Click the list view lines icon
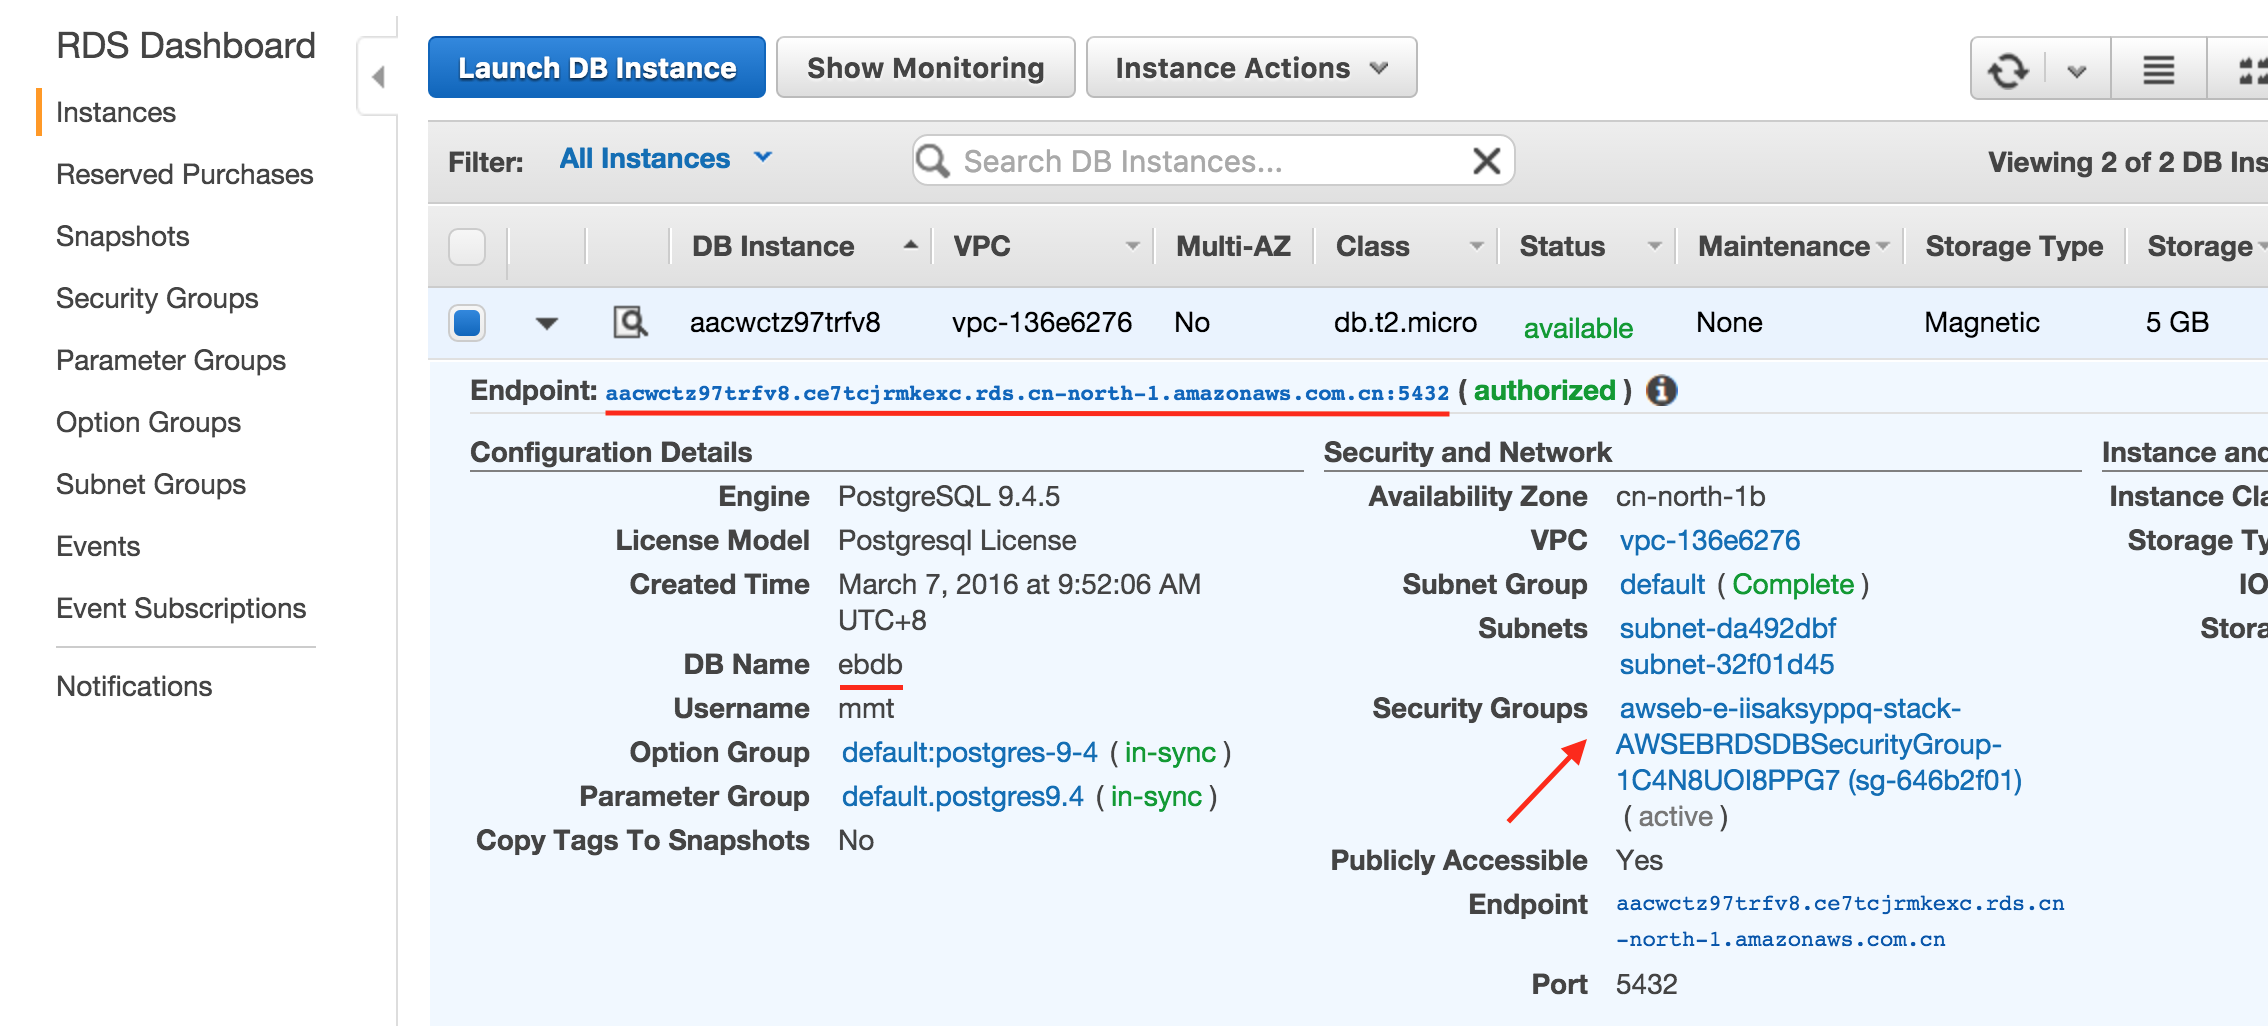Viewport: 2268px width, 1026px height. pyautogui.click(x=2159, y=70)
